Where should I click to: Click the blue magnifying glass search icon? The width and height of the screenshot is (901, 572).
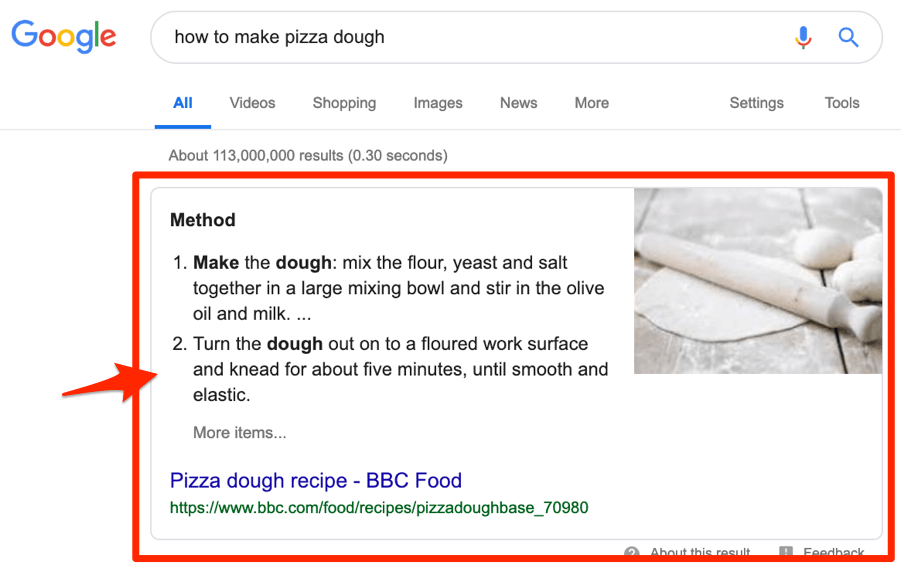click(848, 38)
